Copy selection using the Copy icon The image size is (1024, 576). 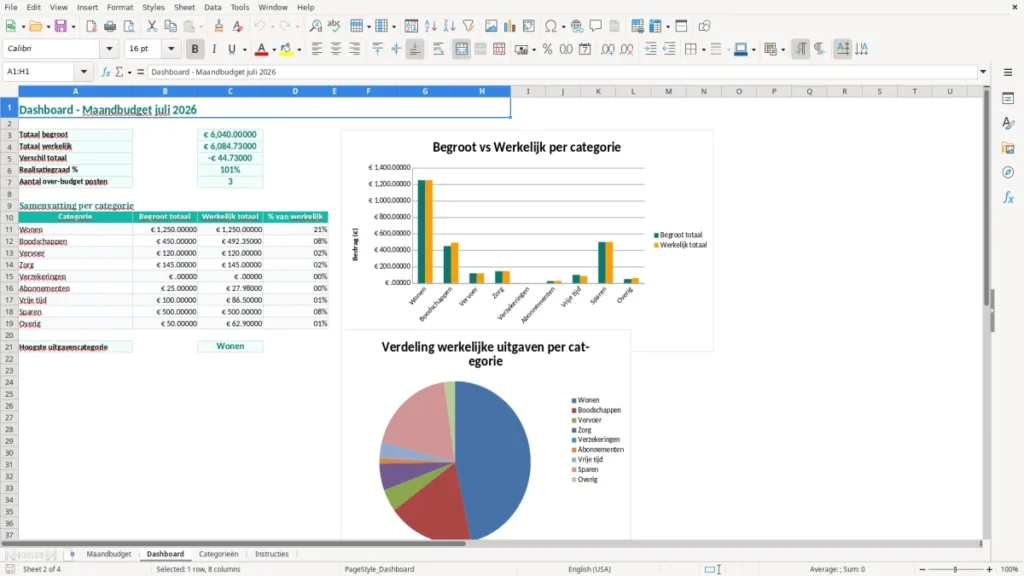(170, 26)
